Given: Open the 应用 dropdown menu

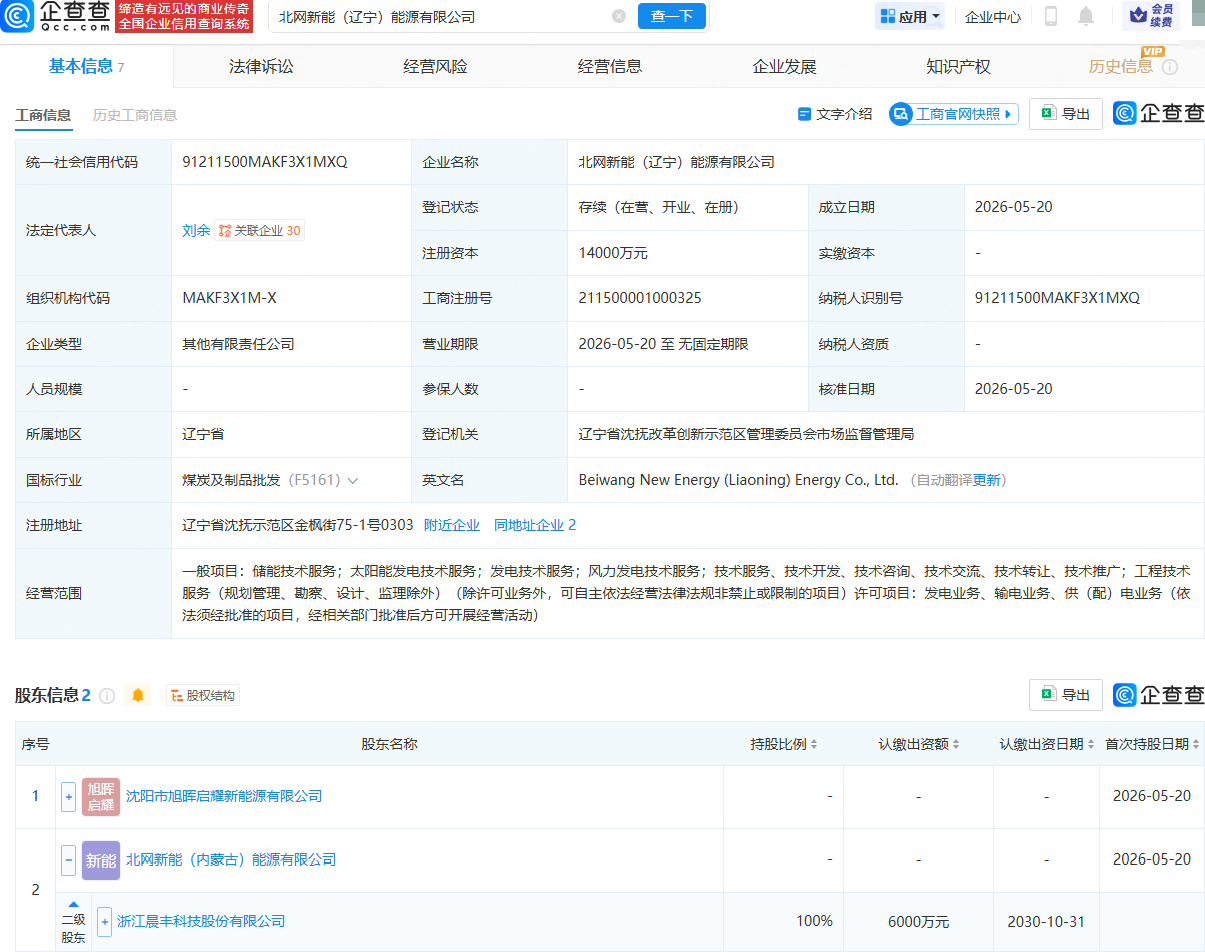Looking at the screenshot, I should tap(910, 16).
